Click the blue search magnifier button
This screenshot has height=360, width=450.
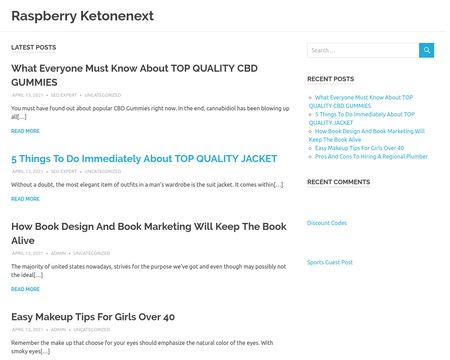click(426, 50)
